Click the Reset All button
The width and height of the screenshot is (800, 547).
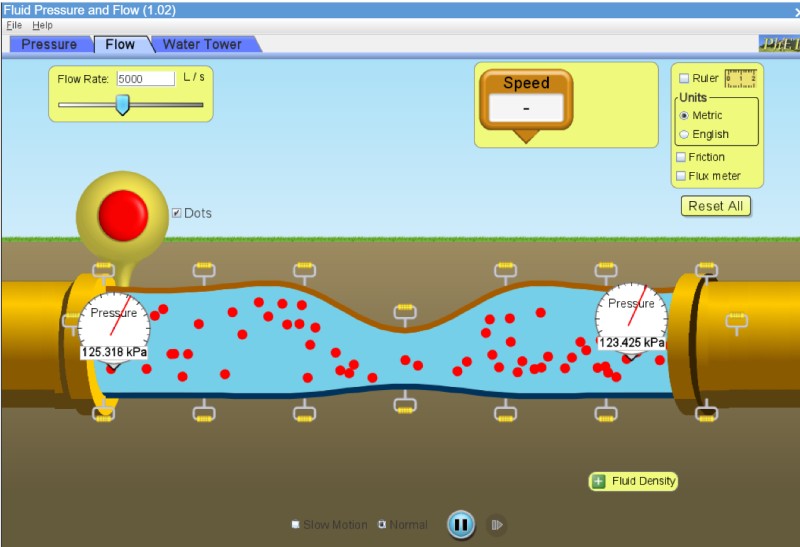(x=715, y=206)
